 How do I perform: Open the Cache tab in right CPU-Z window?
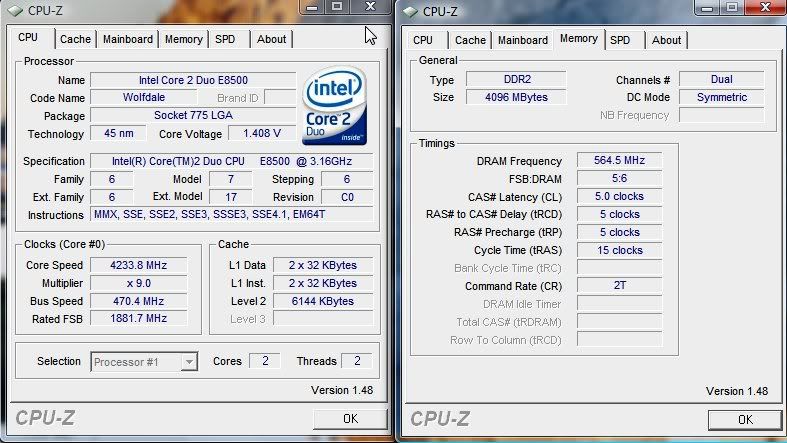point(470,40)
